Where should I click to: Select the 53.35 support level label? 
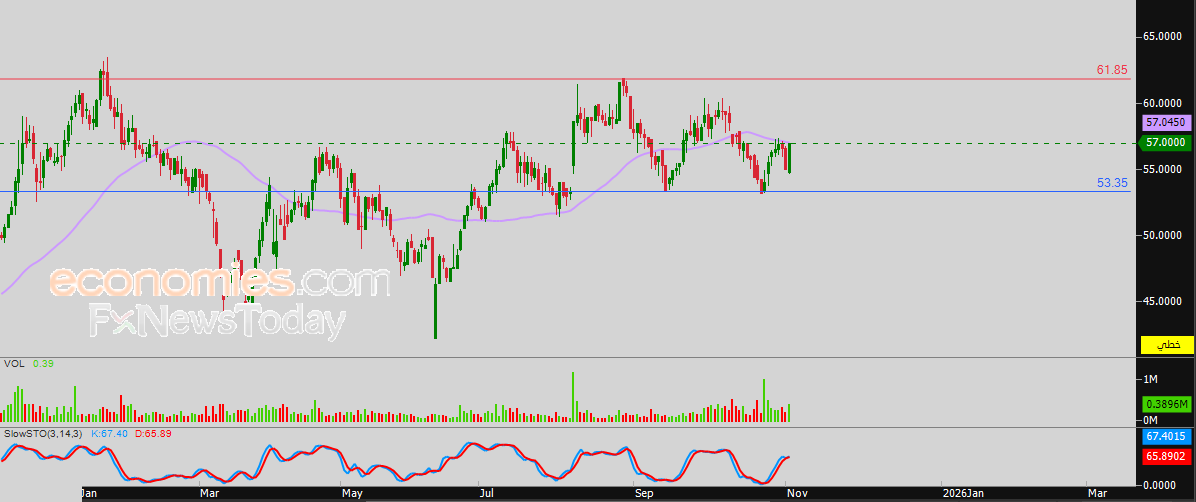(x=1112, y=183)
